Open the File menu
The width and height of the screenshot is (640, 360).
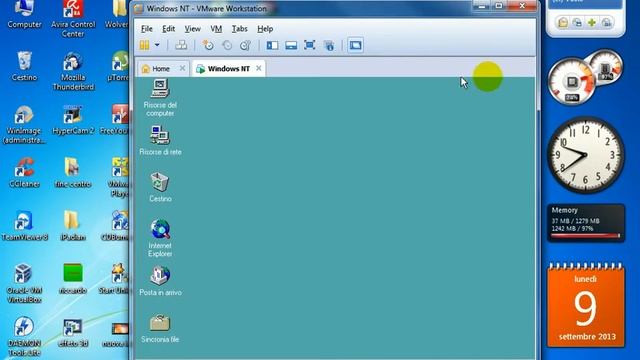click(147, 29)
